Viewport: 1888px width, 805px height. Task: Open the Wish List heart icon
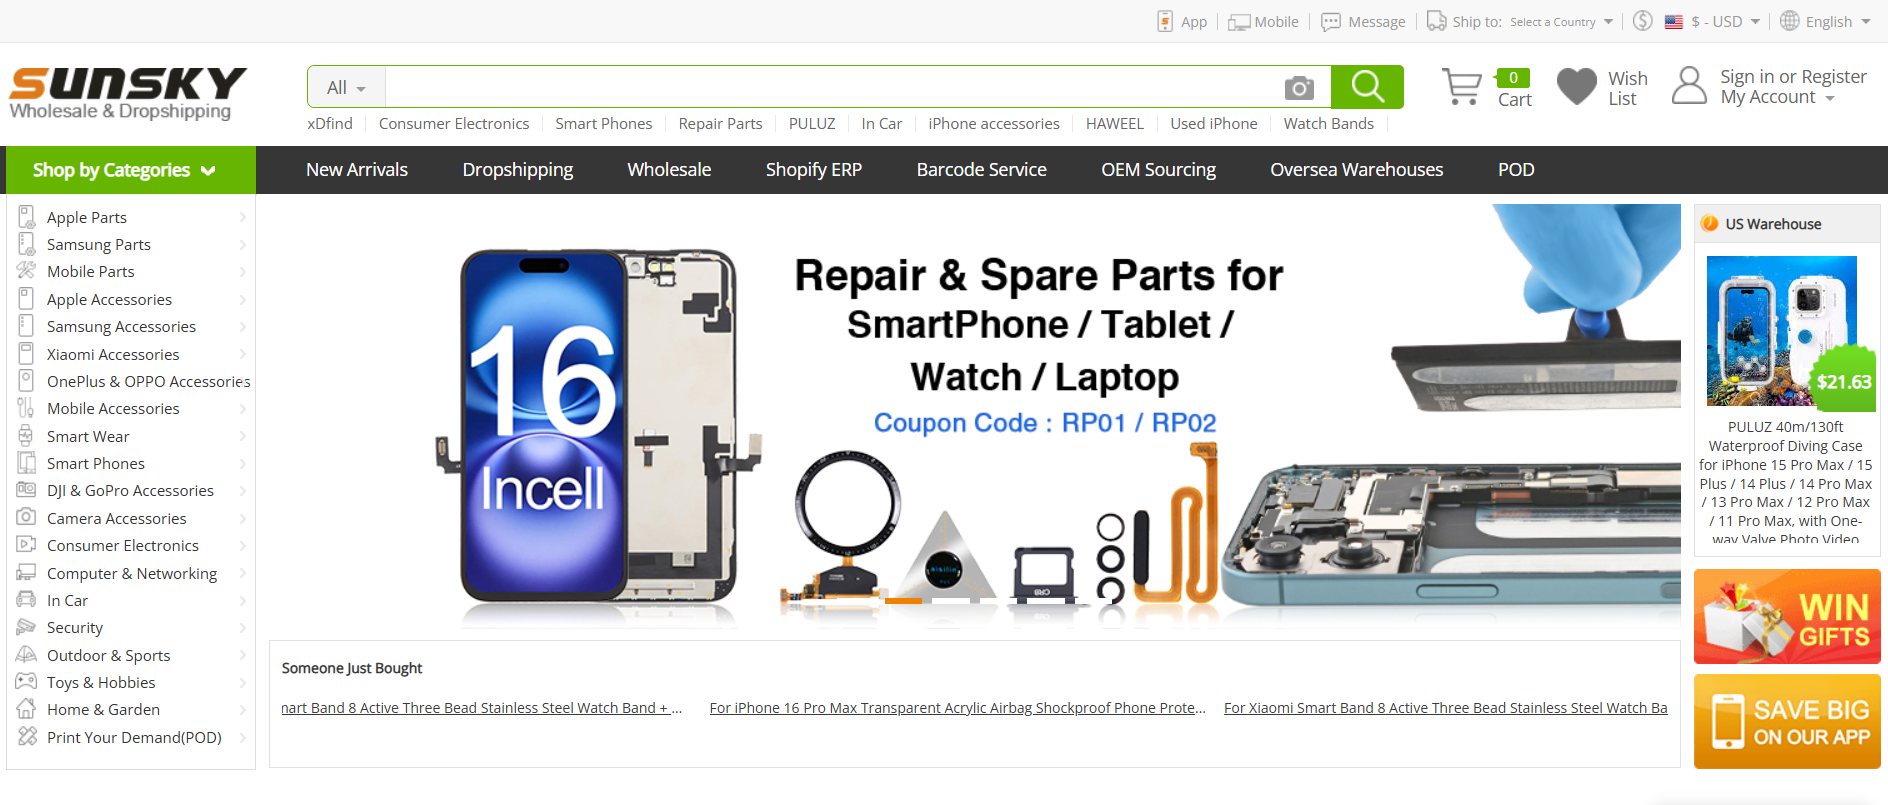(x=1577, y=87)
